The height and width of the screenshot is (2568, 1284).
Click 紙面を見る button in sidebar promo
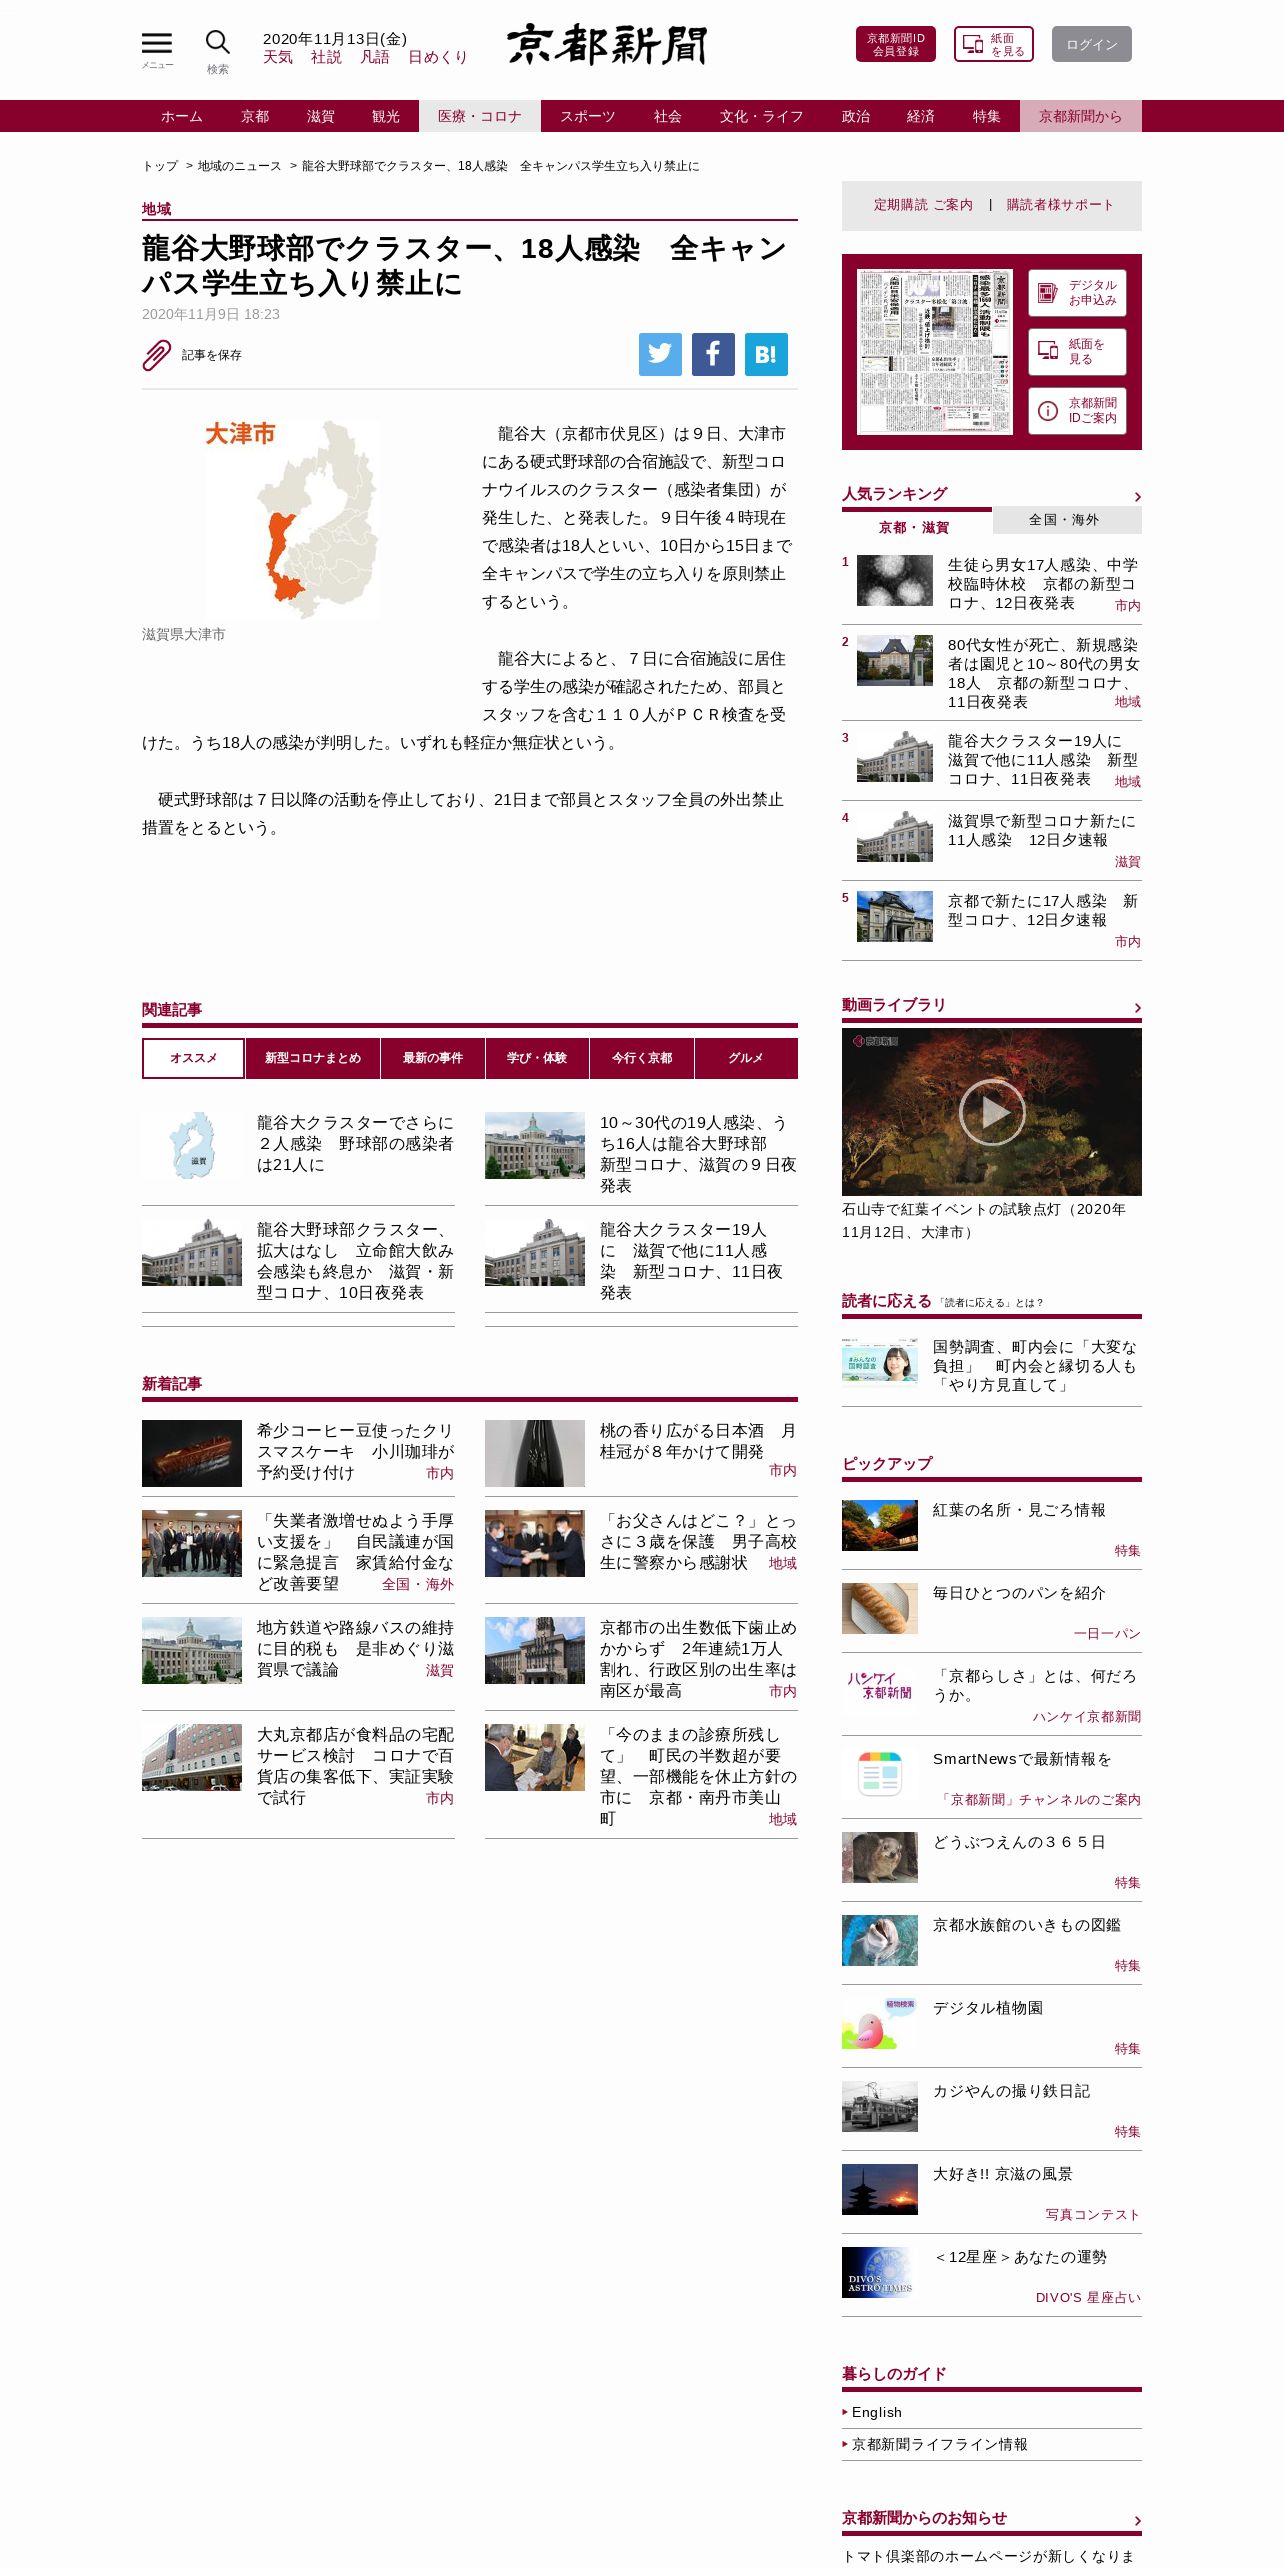pos(1077,352)
